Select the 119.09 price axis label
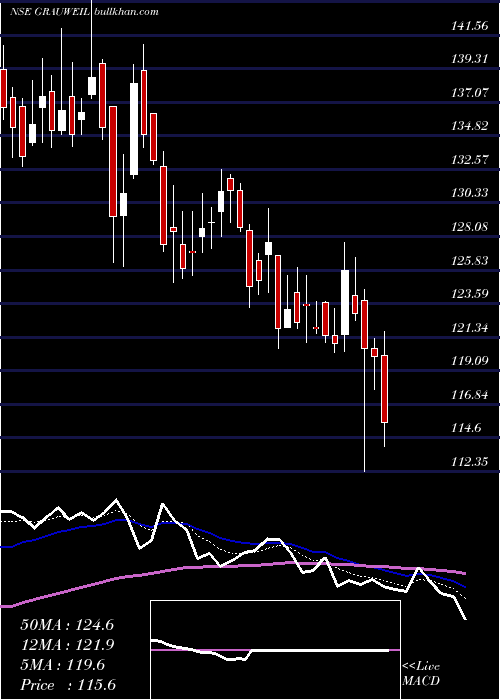The width and height of the screenshot is (500, 700). [x=470, y=361]
